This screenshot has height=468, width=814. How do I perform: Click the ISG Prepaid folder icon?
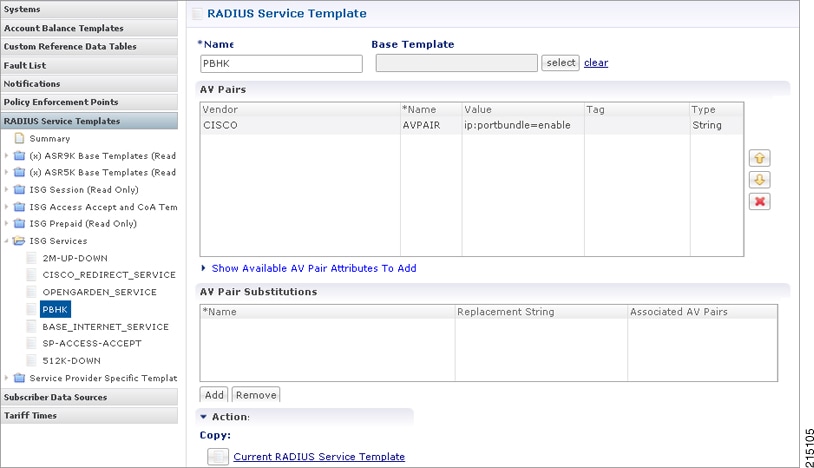pyautogui.click(x=19, y=224)
